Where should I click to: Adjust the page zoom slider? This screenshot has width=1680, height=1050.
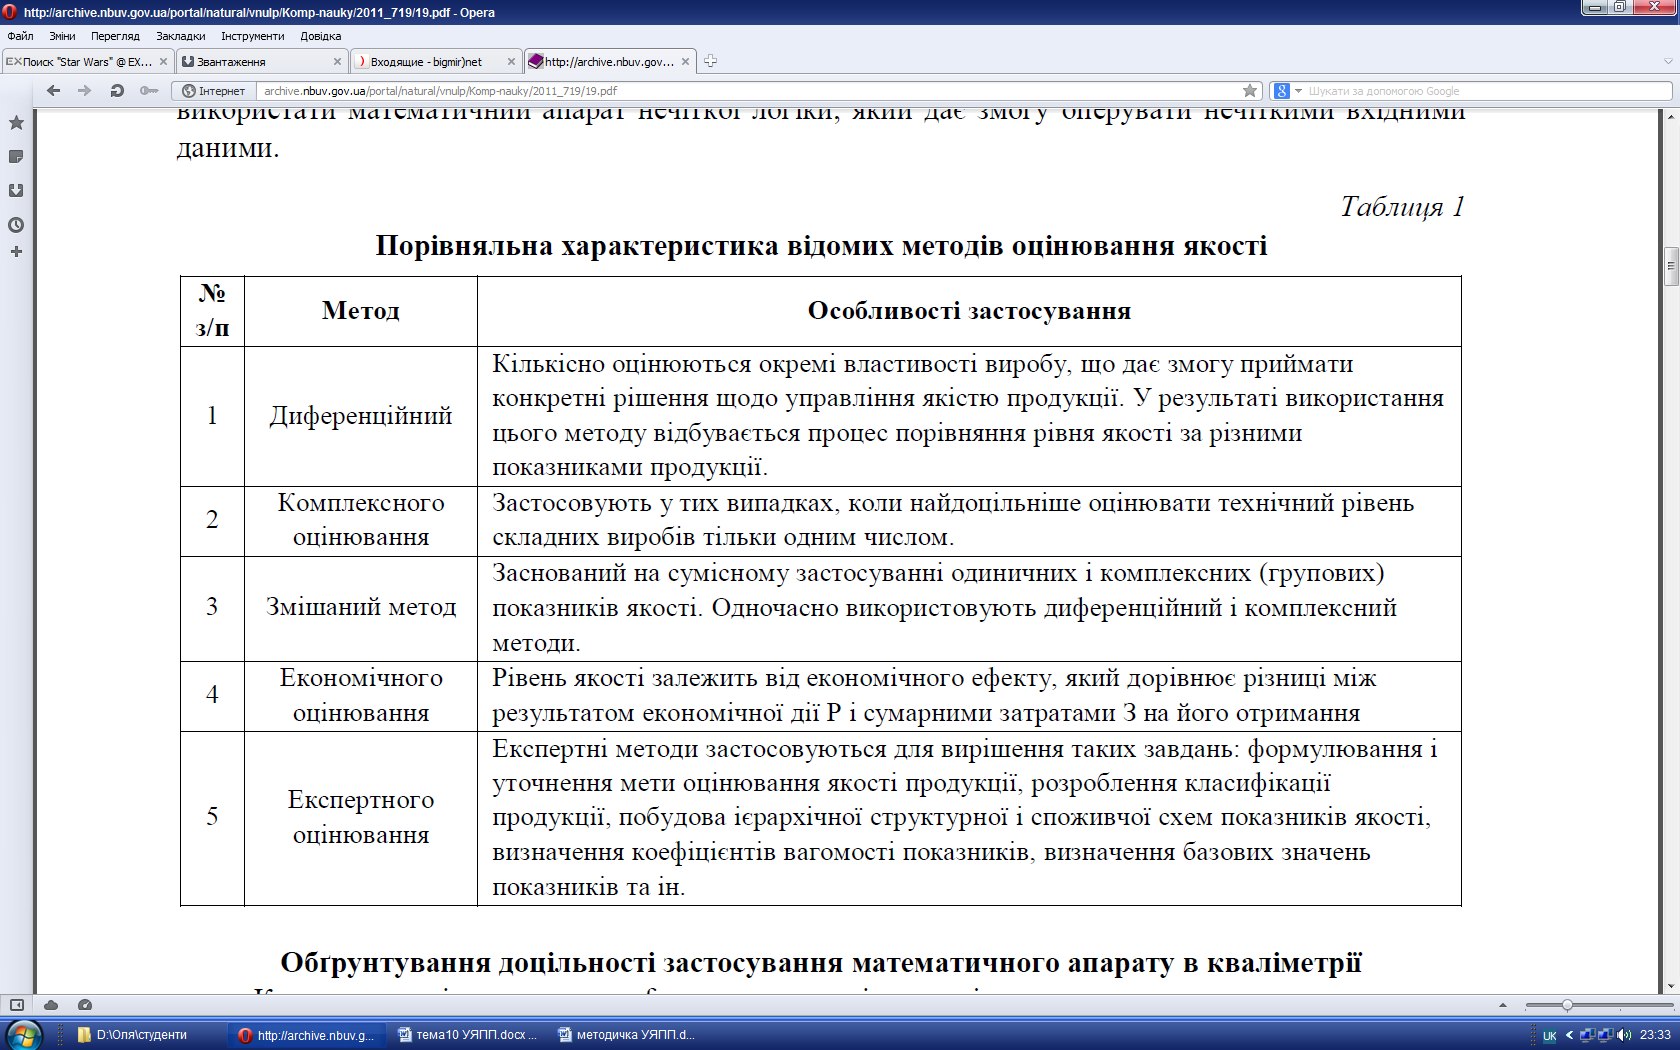coord(1567,1005)
